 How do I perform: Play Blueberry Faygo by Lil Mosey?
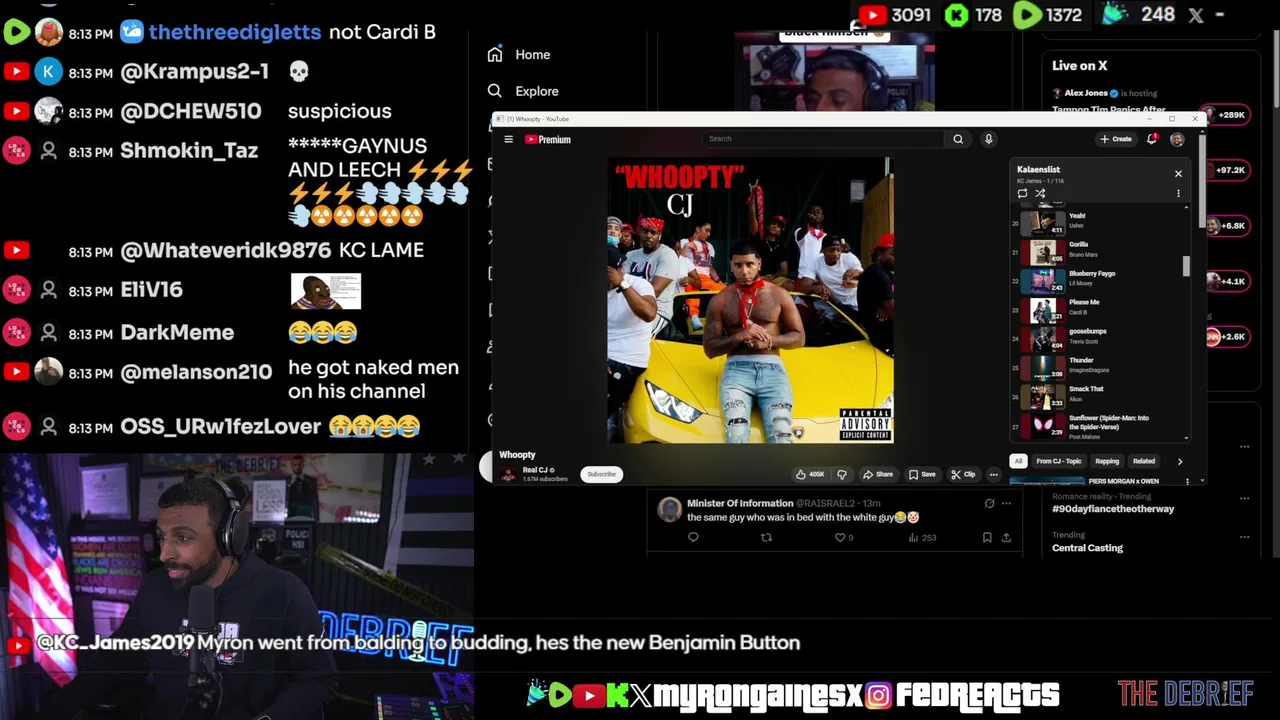click(x=1100, y=279)
